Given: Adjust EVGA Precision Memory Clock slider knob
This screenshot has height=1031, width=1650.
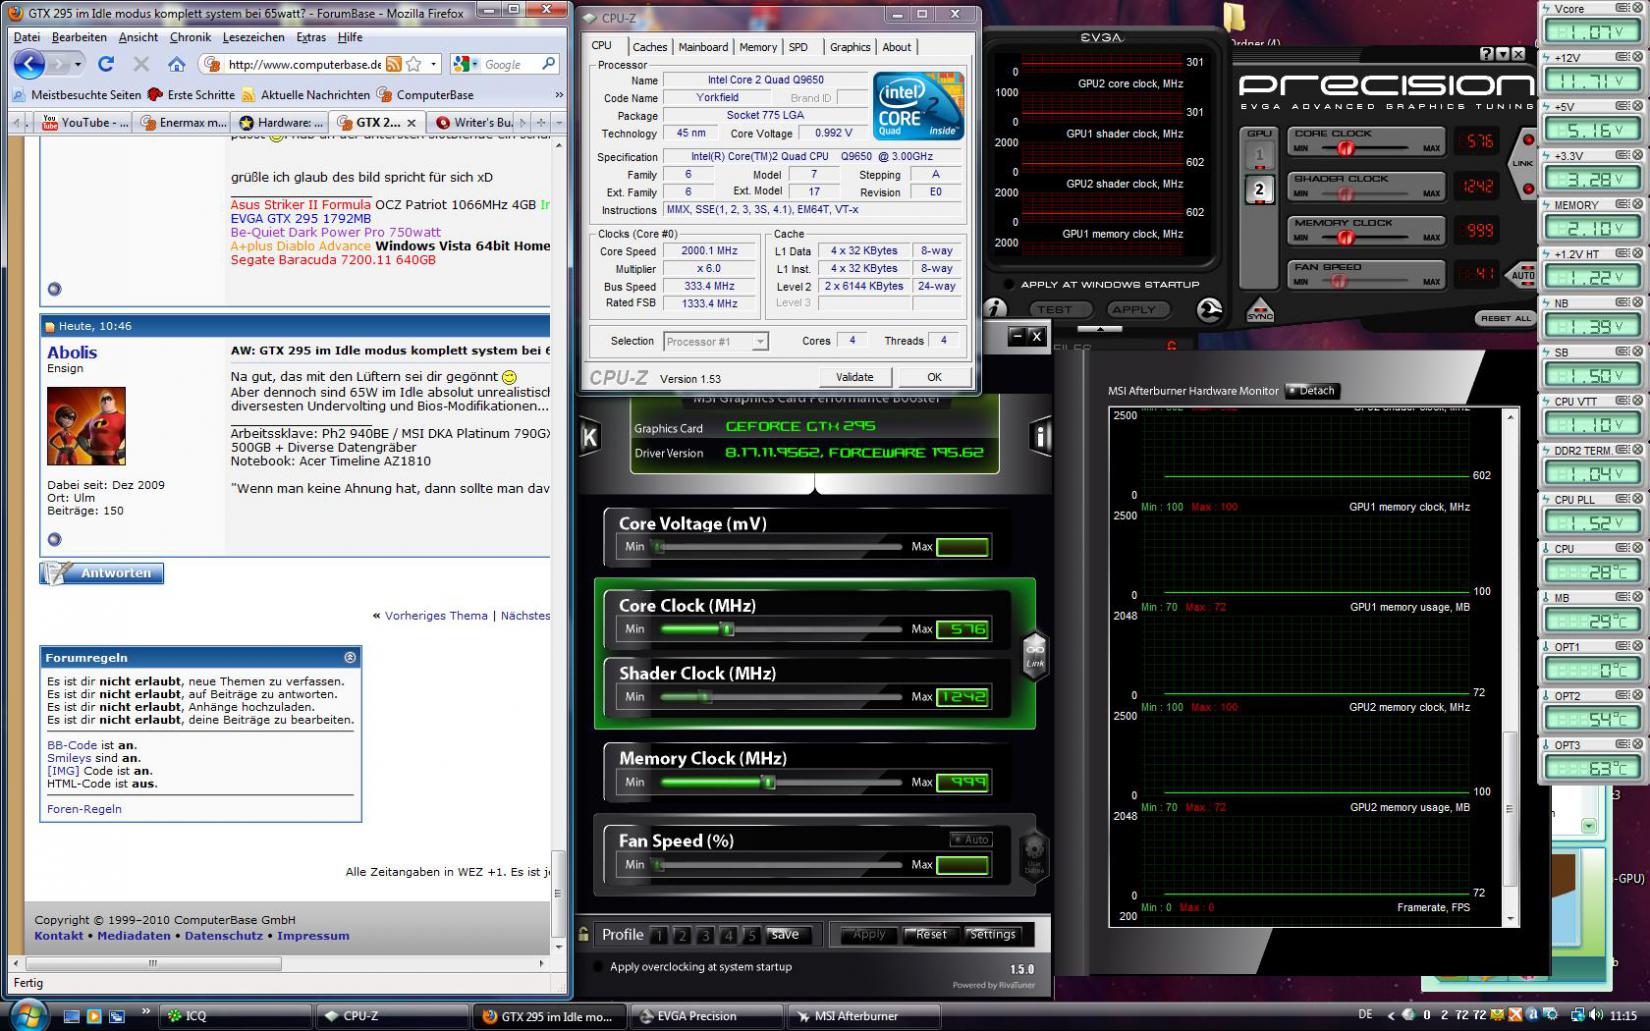Looking at the screenshot, I should pos(1346,238).
